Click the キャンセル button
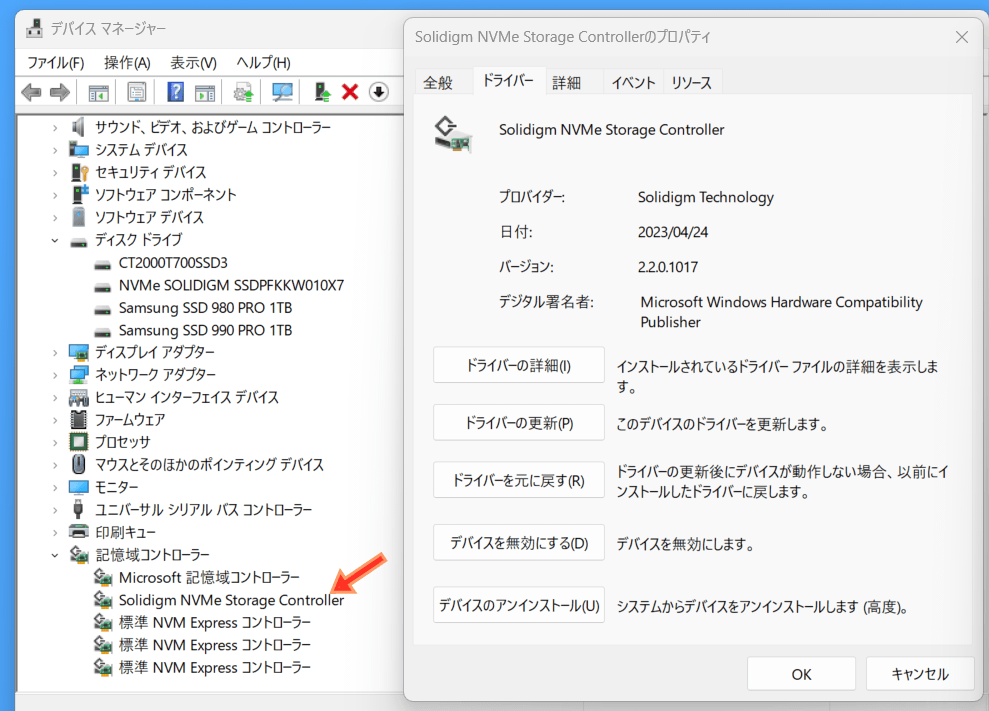989x711 pixels. pos(920,674)
